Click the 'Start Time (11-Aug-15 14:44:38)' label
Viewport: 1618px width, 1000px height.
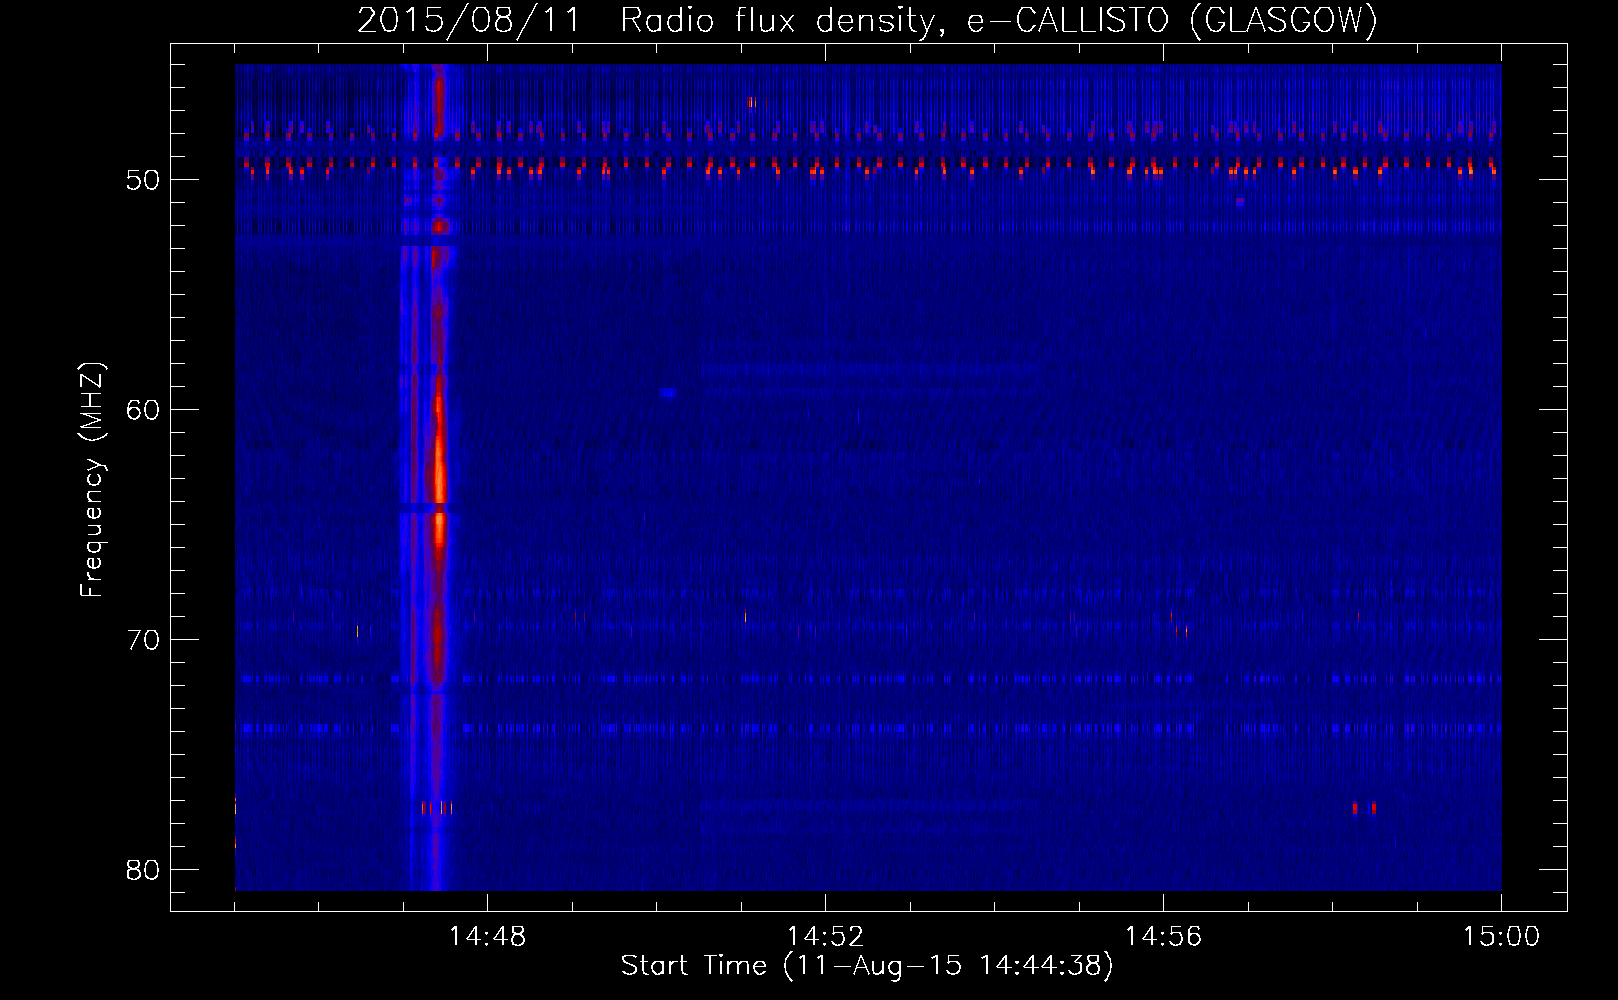[x=867, y=966]
